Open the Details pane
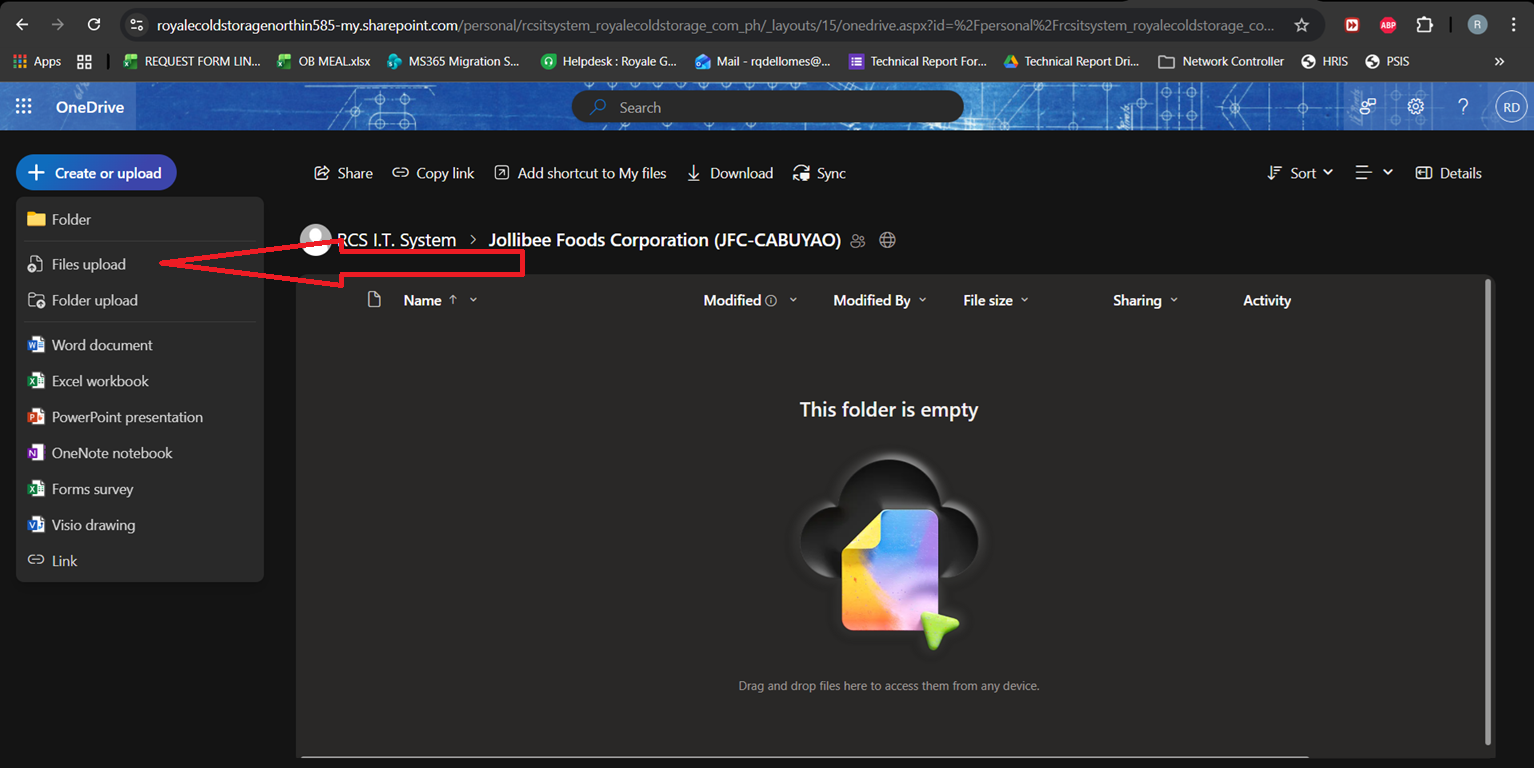This screenshot has height=768, width=1534. click(x=1449, y=173)
